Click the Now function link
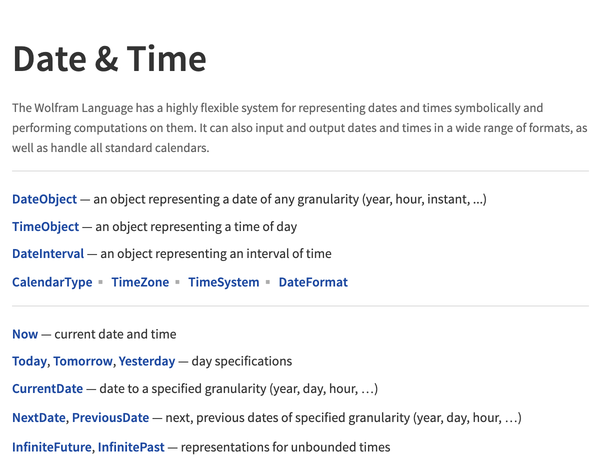The width and height of the screenshot is (601, 467). pyautogui.click(x=25, y=334)
